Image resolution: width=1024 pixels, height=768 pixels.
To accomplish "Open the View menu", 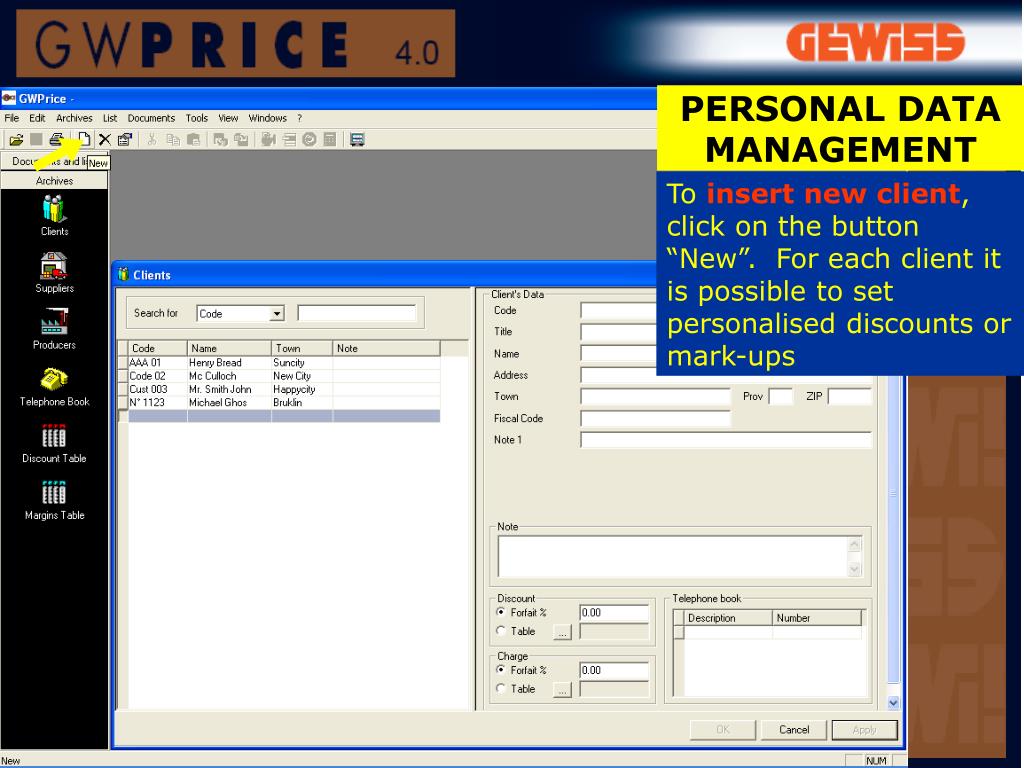I will click(x=228, y=118).
